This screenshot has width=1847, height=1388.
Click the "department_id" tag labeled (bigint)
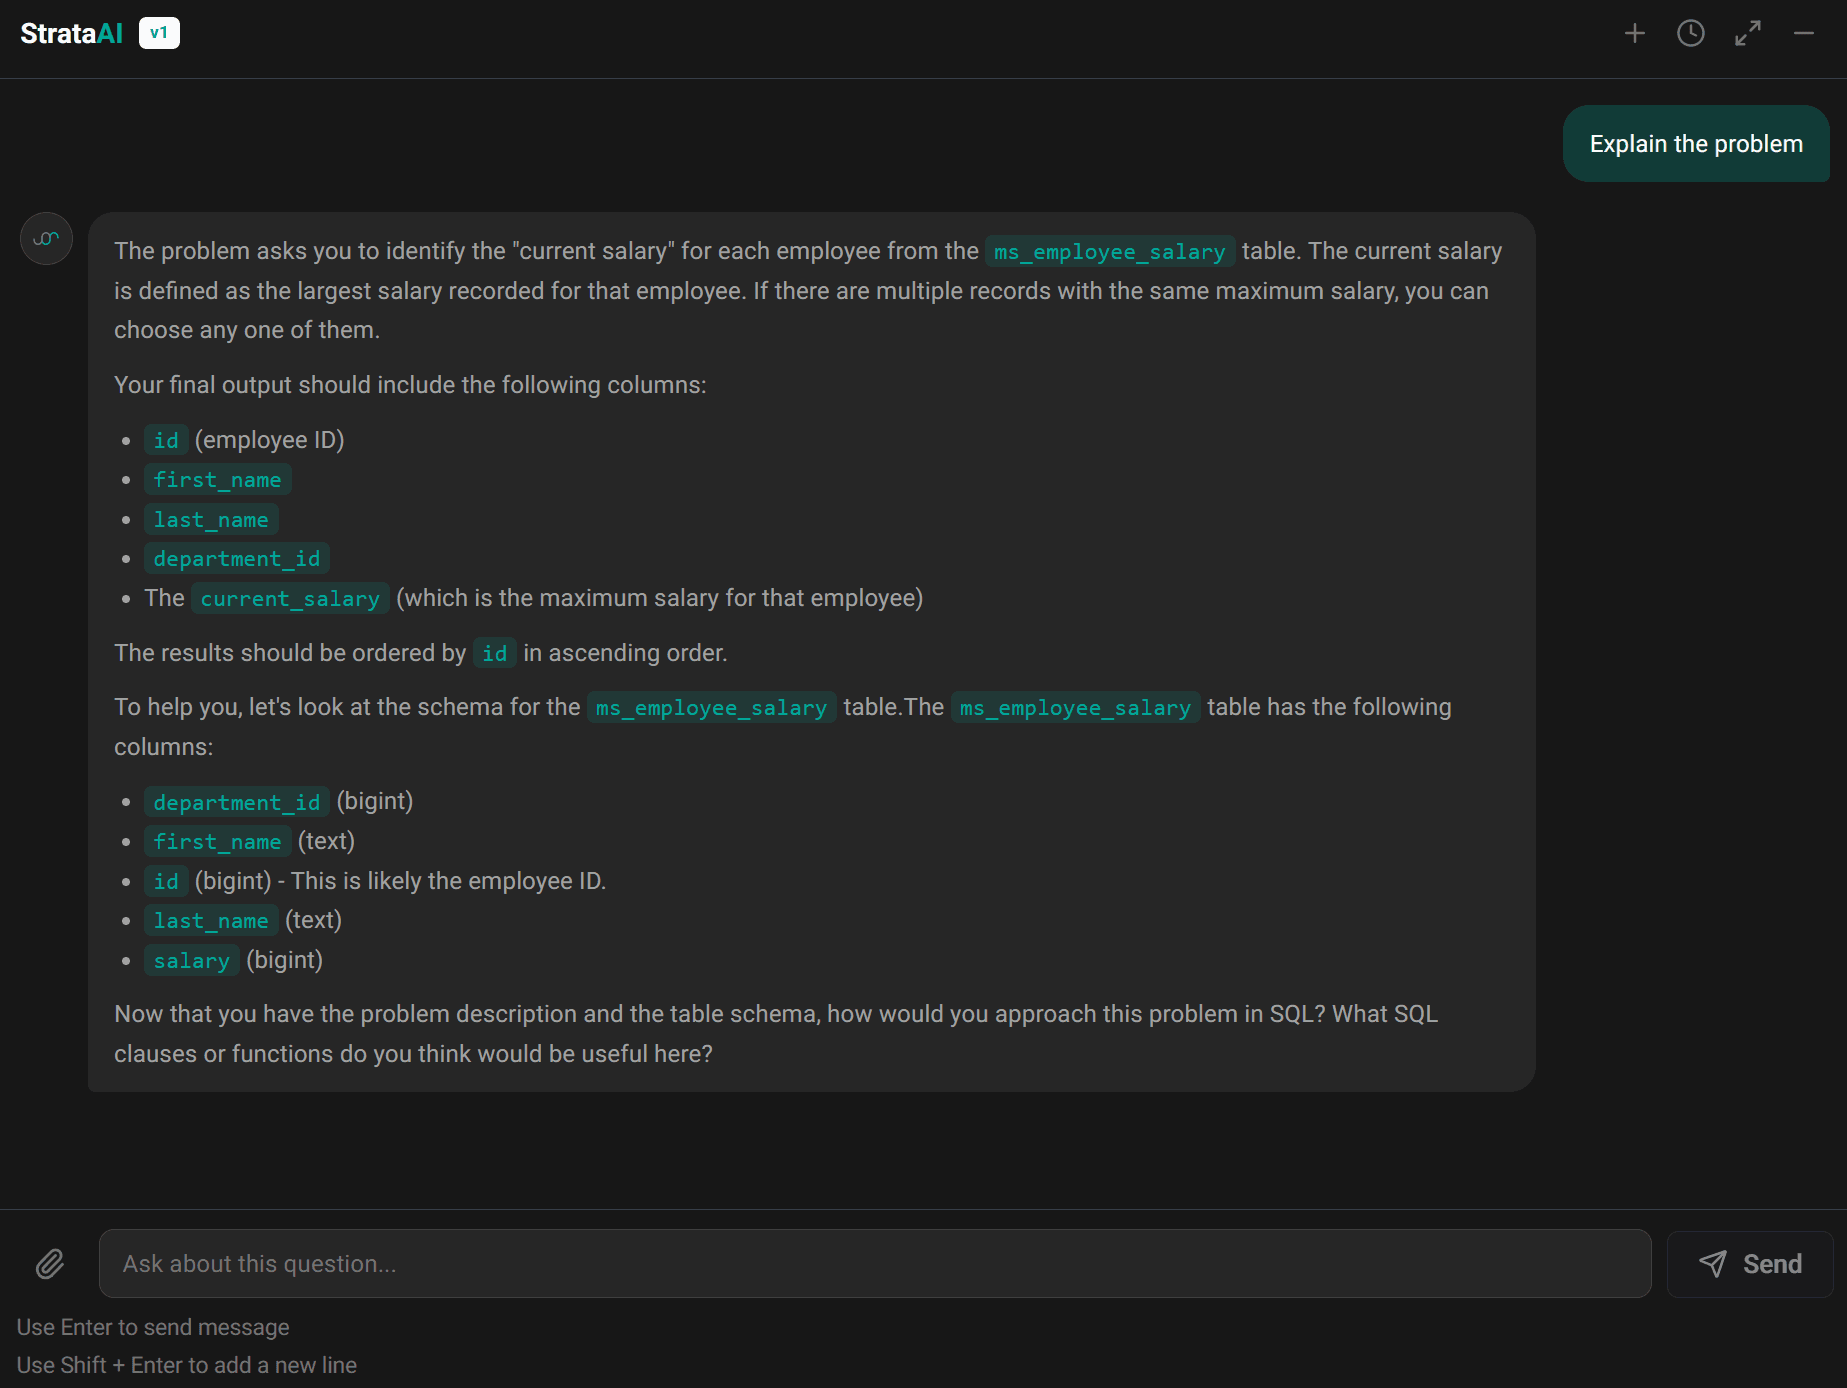[x=237, y=802]
